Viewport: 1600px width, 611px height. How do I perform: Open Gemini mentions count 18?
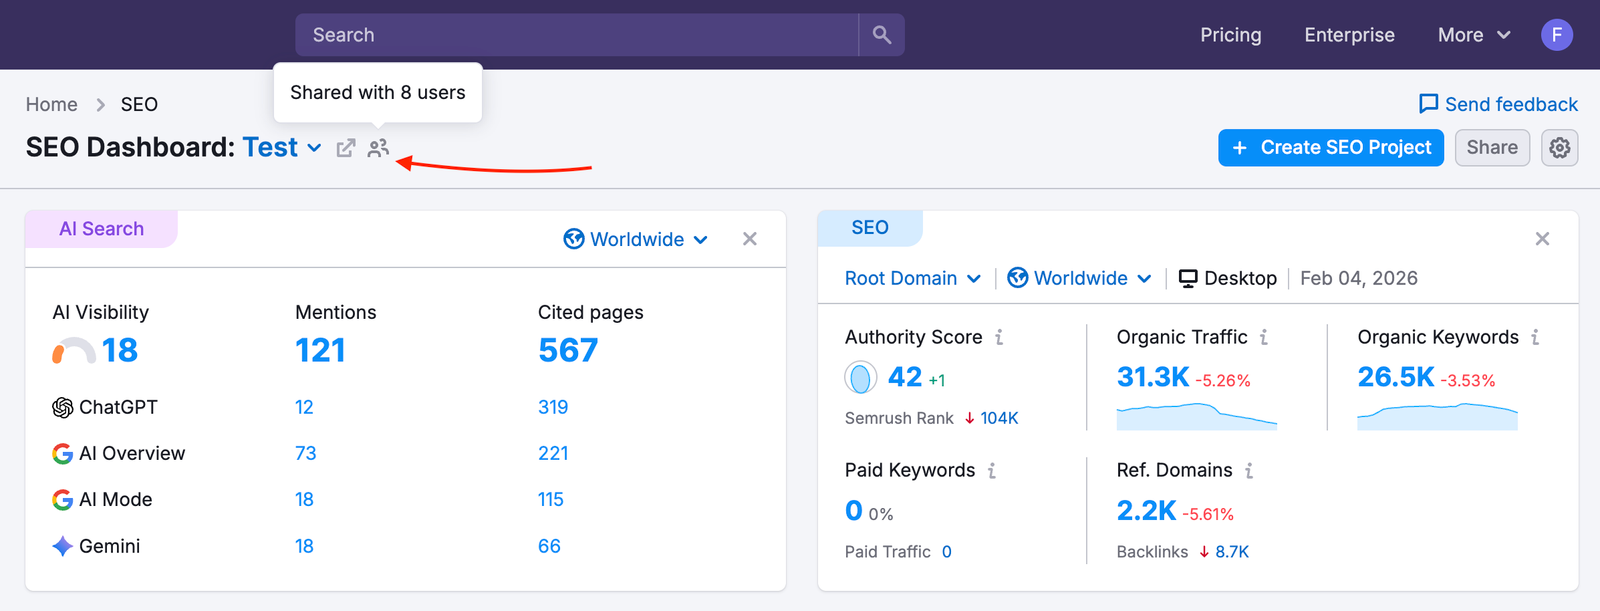pos(304,546)
